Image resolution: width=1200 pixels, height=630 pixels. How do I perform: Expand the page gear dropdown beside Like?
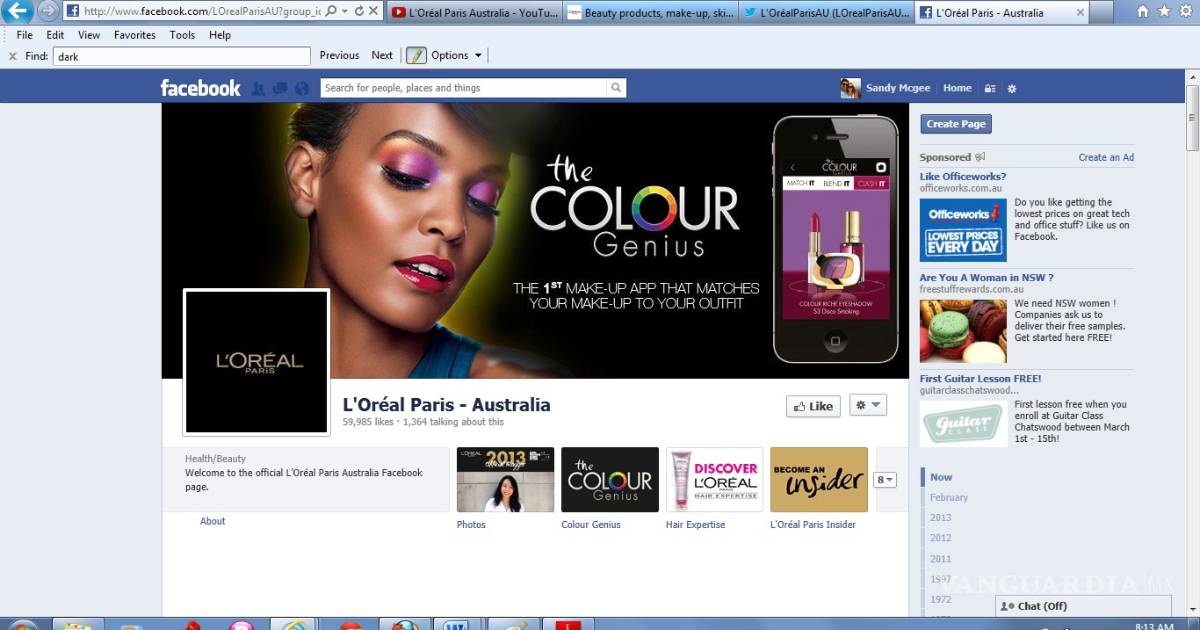pos(867,405)
